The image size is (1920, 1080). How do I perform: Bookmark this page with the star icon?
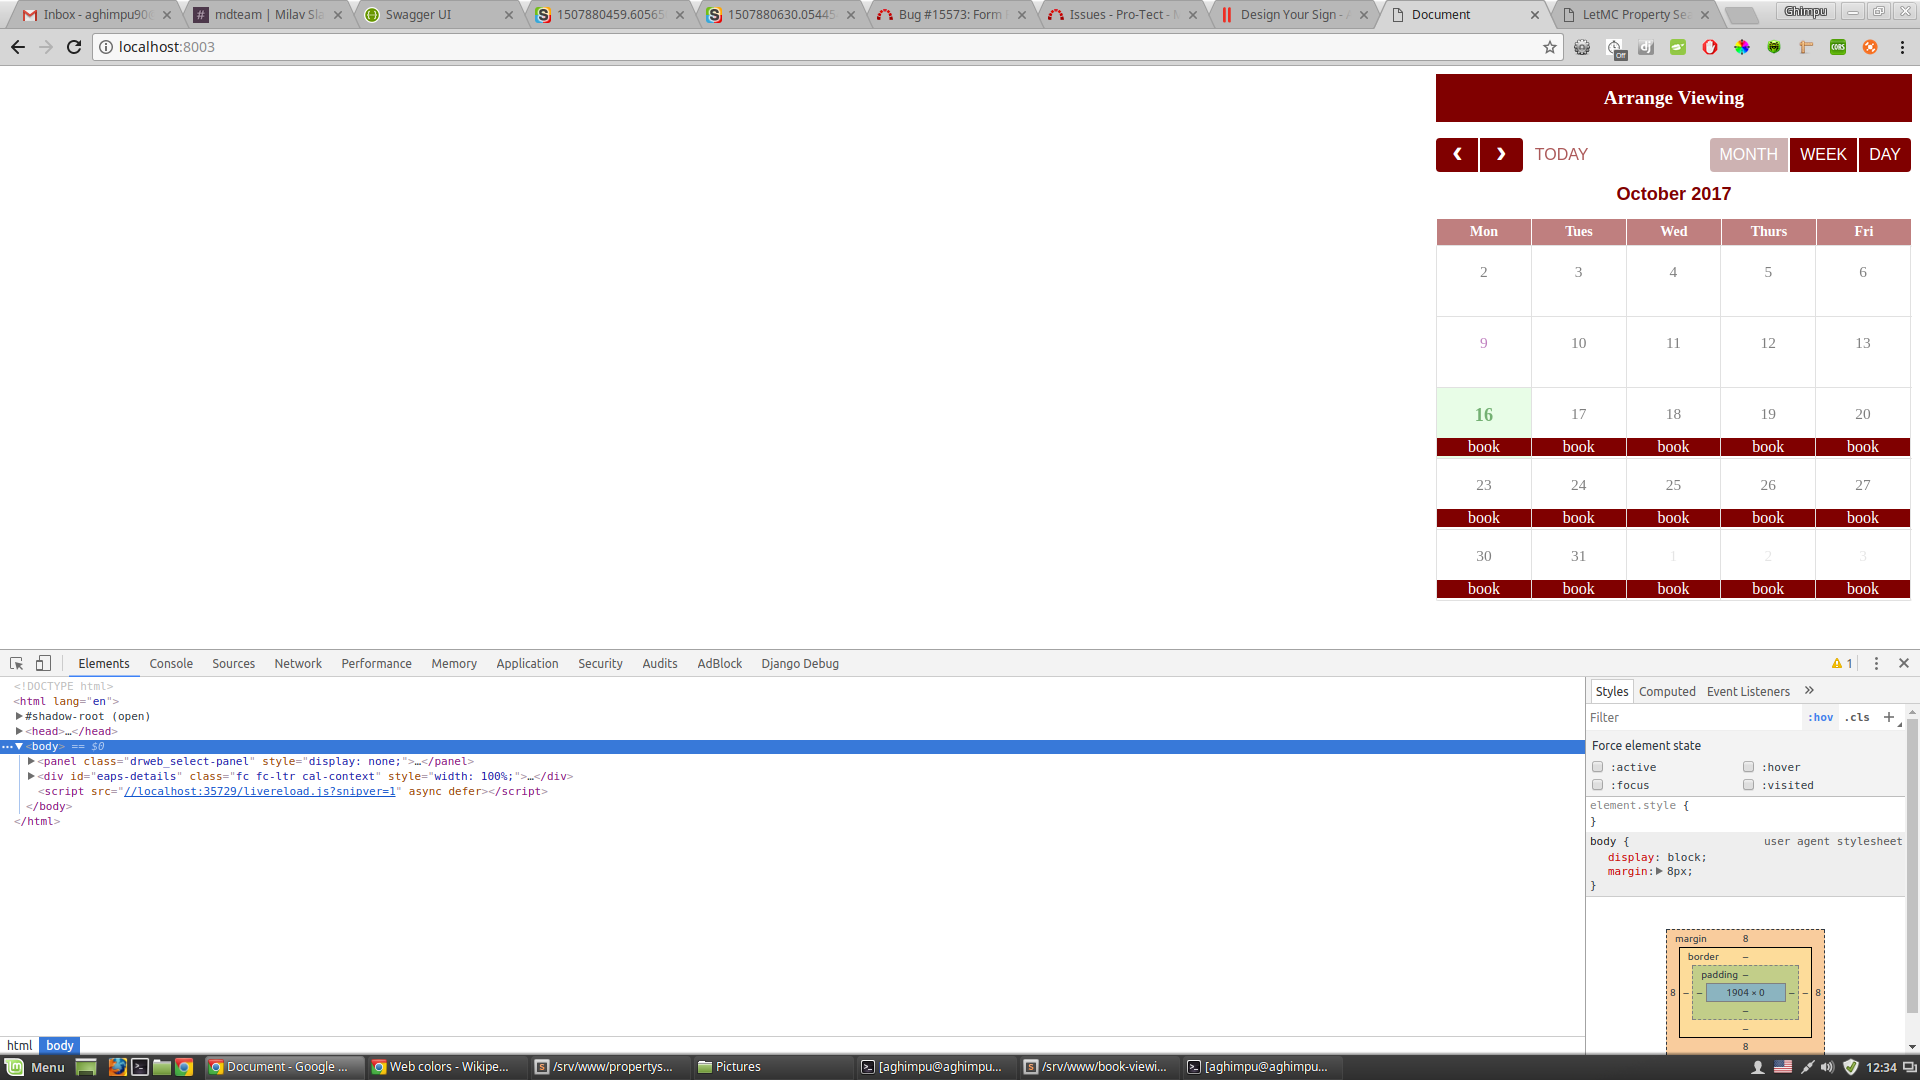(x=1550, y=47)
